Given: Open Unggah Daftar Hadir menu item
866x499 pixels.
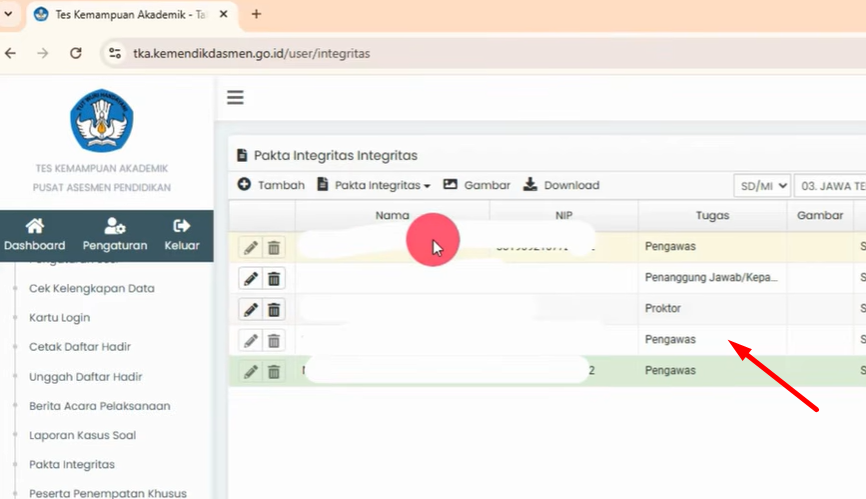Looking at the screenshot, I should click(86, 376).
